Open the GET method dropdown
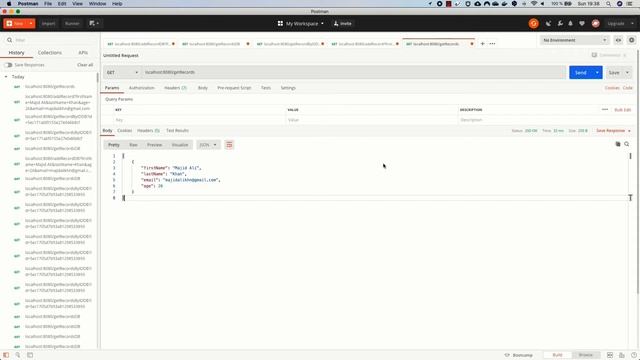This screenshot has width=640, height=360. coord(122,72)
